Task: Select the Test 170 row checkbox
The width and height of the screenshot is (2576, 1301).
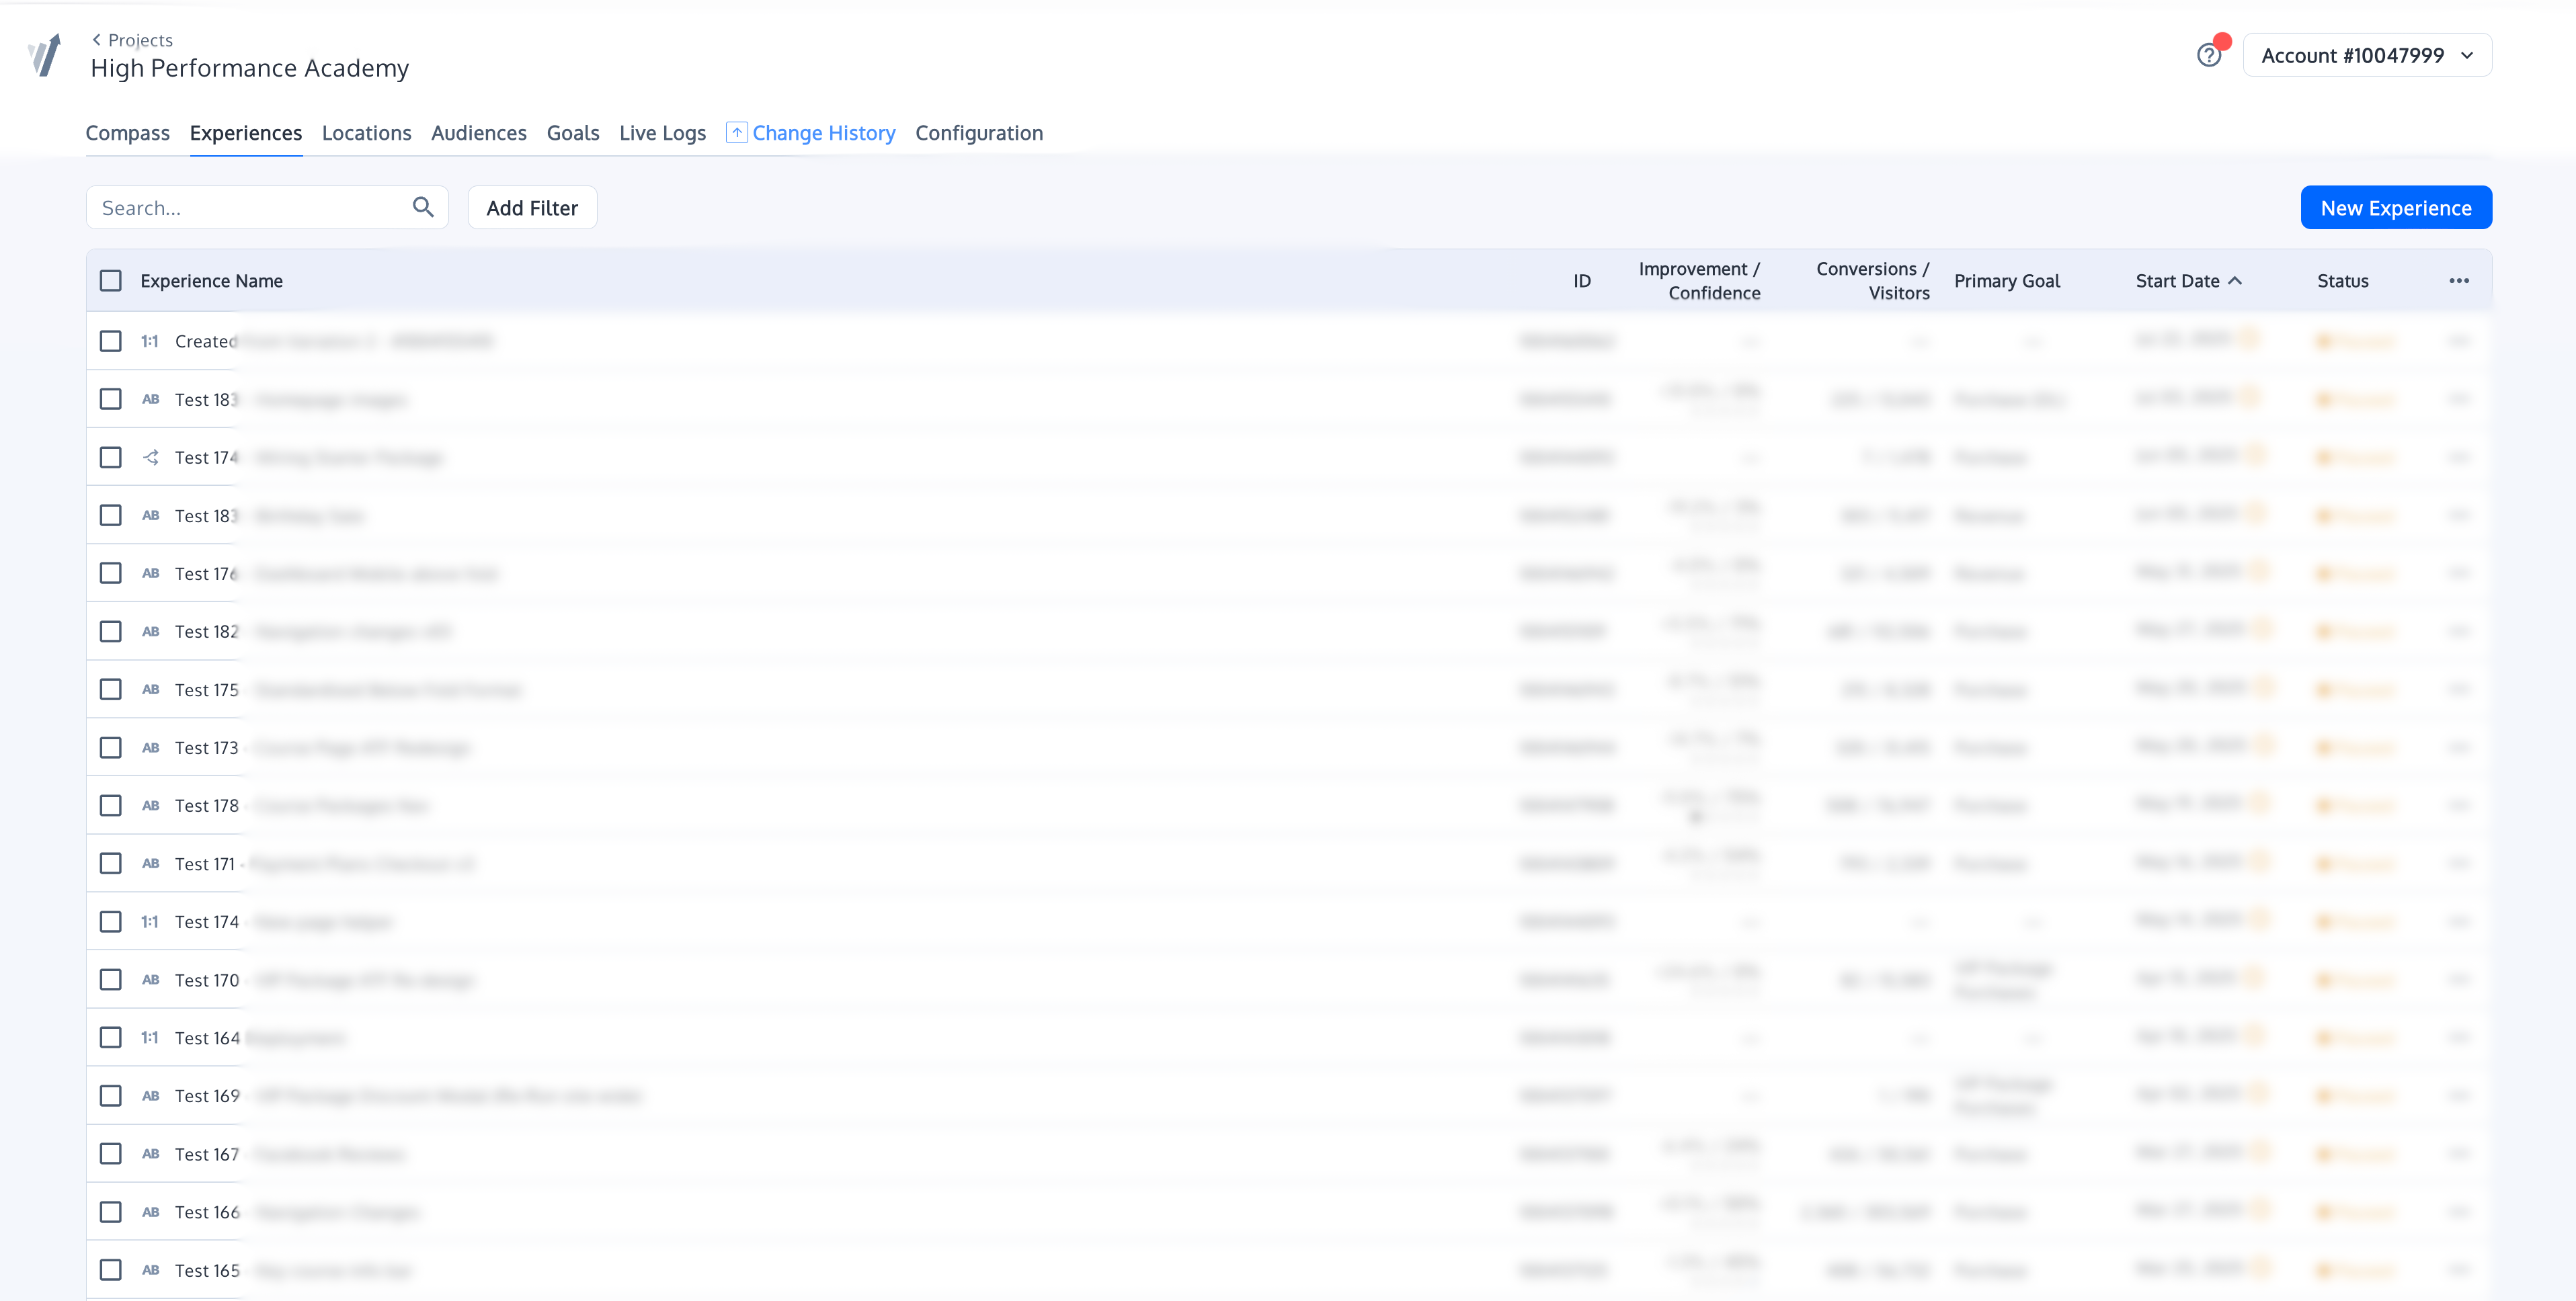Action: [111, 980]
